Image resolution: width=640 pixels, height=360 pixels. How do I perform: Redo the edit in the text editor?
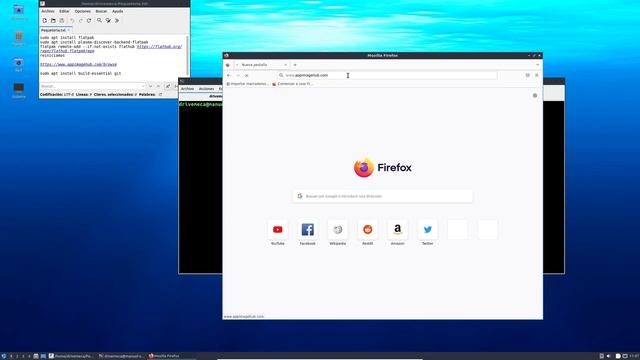(x=80, y=20)
